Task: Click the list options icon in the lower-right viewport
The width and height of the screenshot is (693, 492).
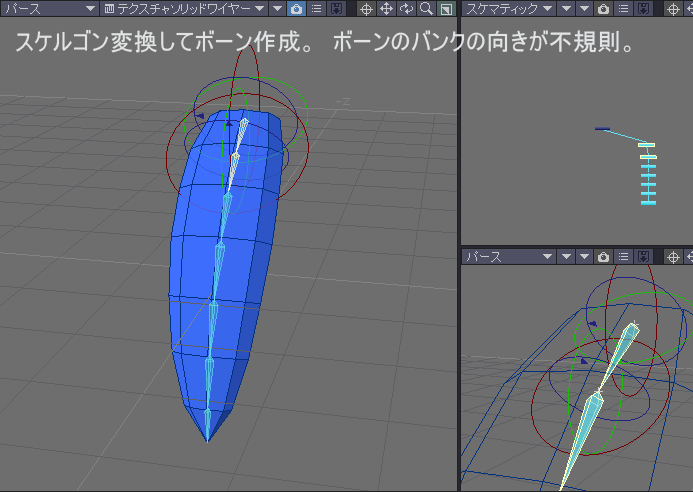Action: click(623, 256)
